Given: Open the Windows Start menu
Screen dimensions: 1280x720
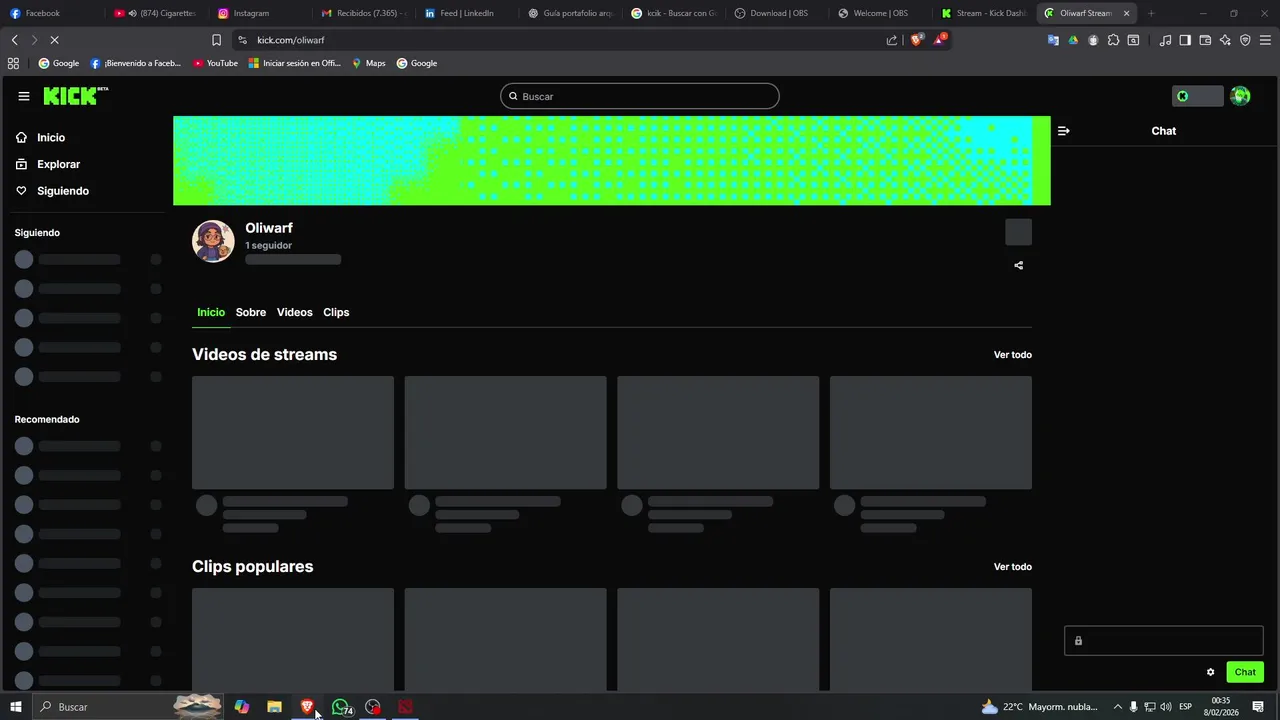Looking at the screenshot, I should (15, 707).
